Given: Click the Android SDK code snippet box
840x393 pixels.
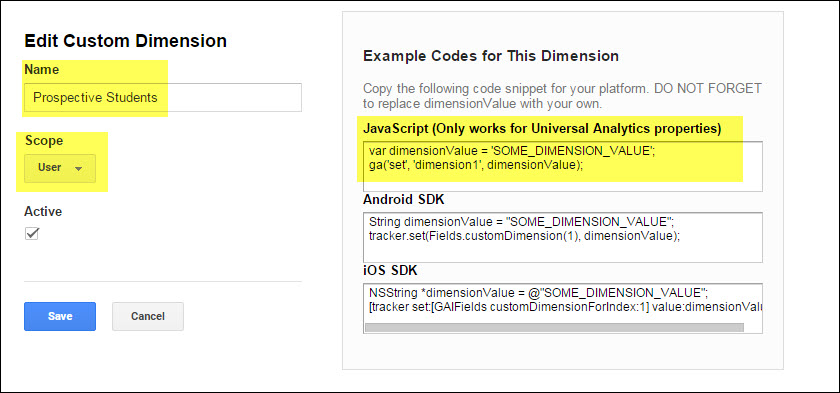Looking at the screenshot, I should [x=562, y=237].
